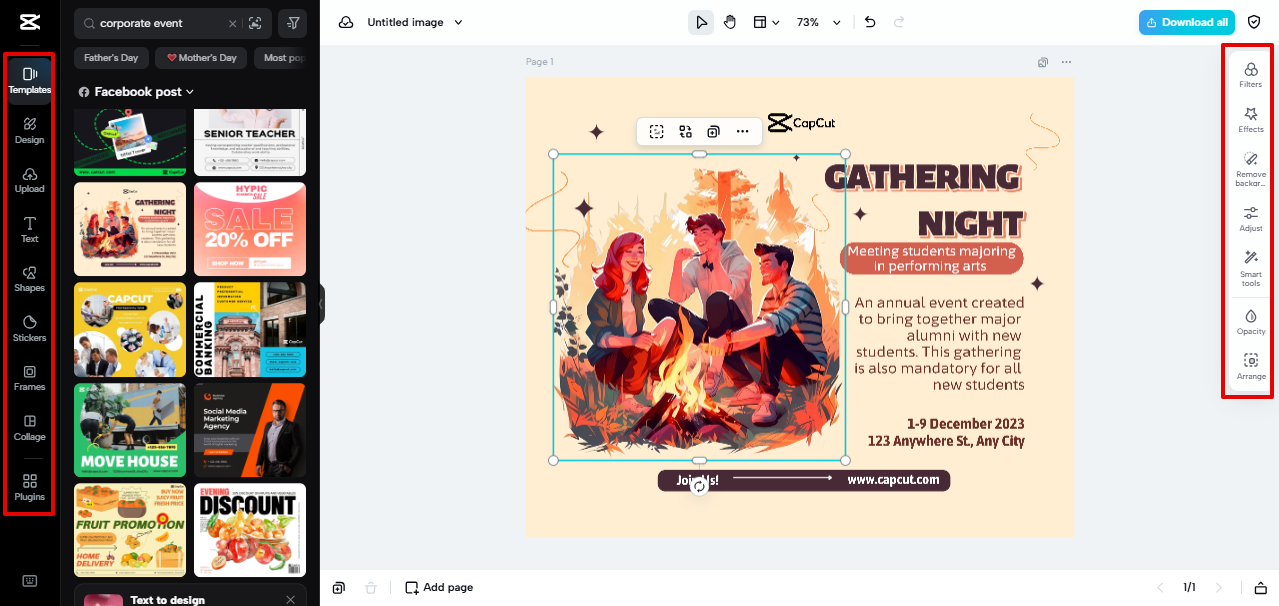This screenshot has width=1279, height=606.
Task: Open the Smart tools panel
Action: click(x=1249, y=270)
